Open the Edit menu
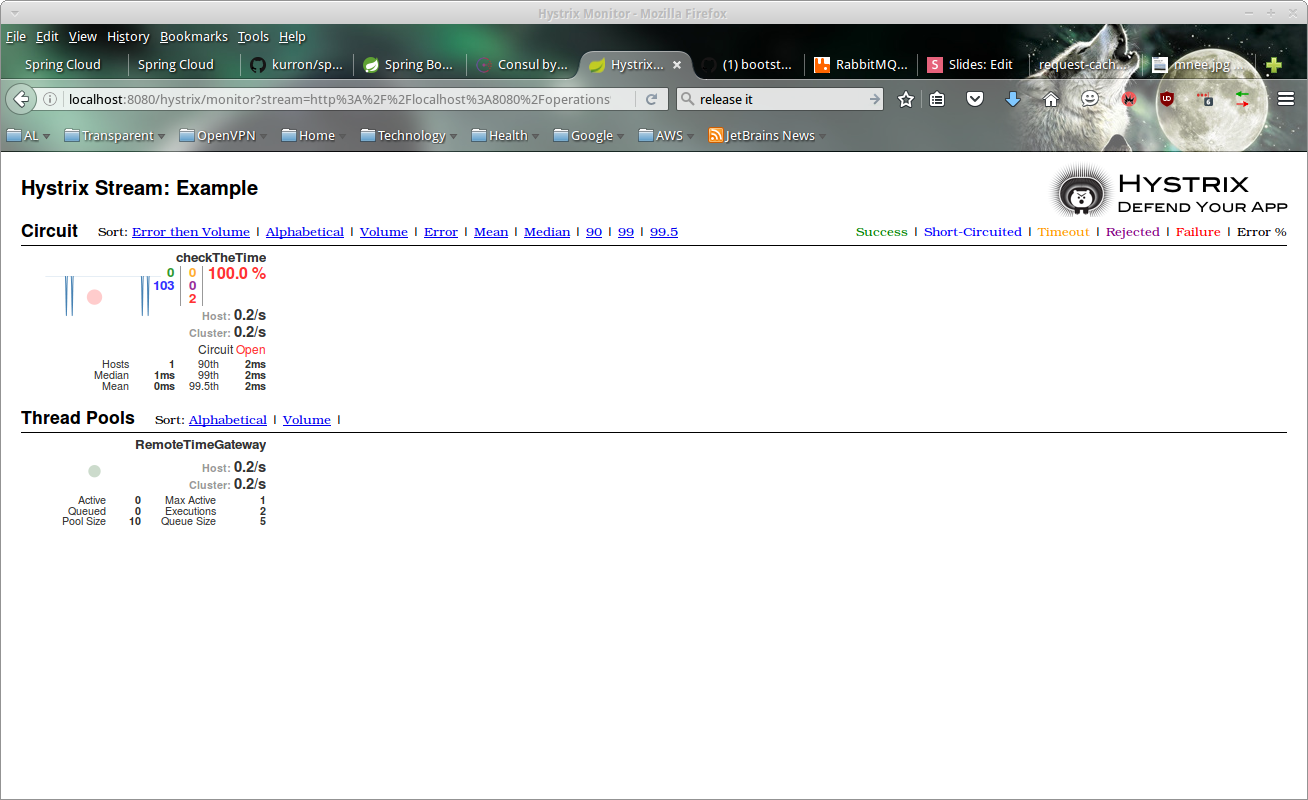 tap(47, 36)
